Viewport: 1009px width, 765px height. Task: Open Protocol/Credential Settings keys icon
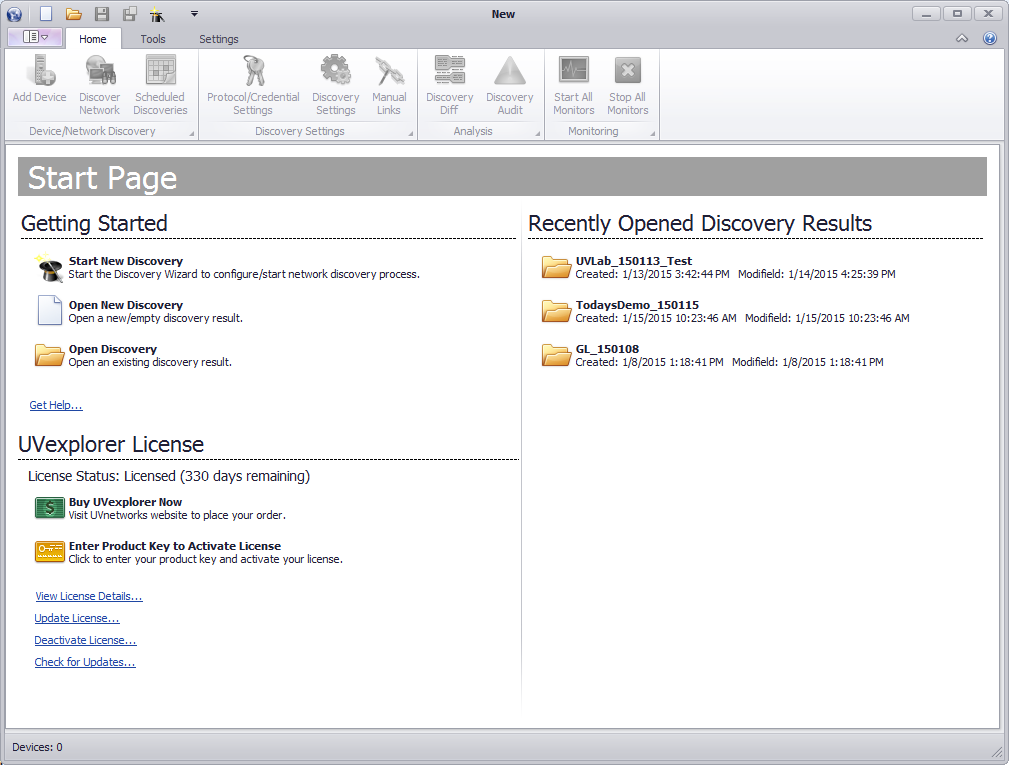point(253,85)
